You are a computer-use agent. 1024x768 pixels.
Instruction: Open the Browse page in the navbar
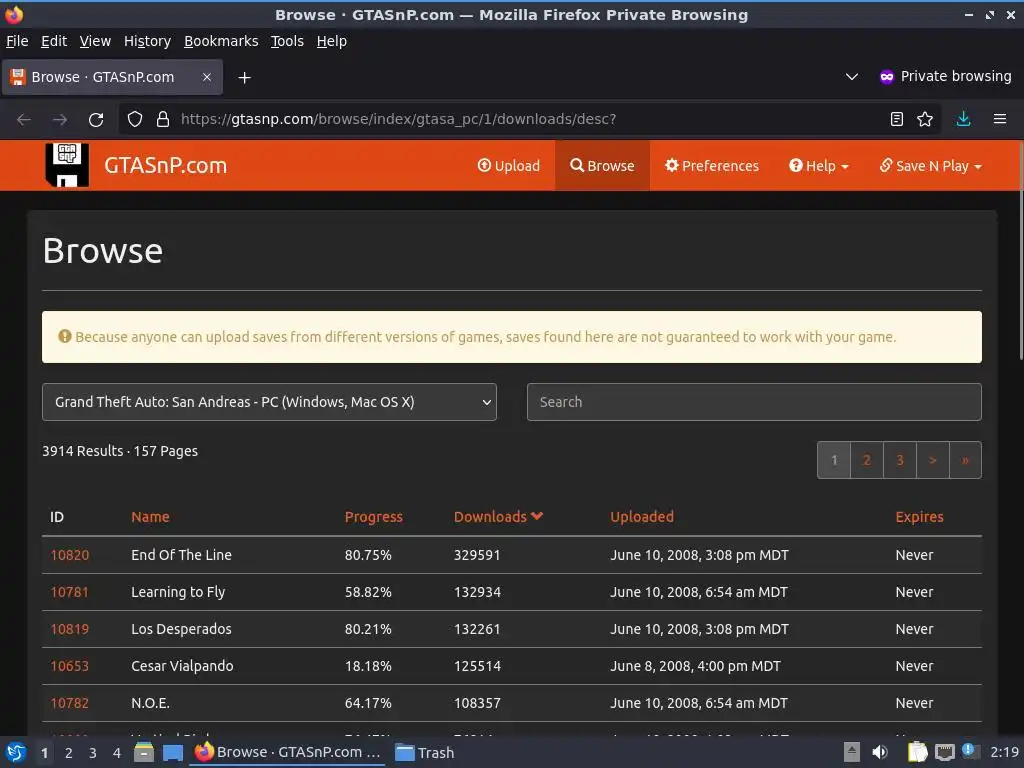tap(602, 166)
